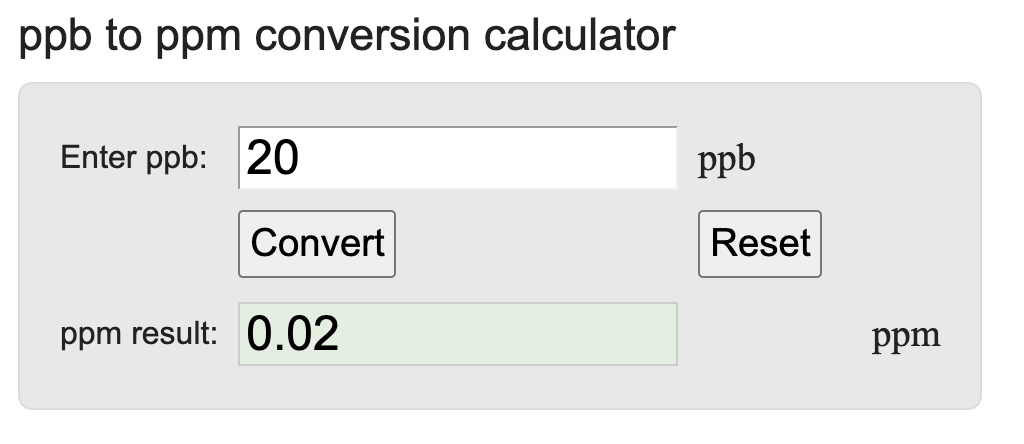Viewport: 1024px width, 444px height.
Task: Focus the Enter ppb input field
Action: click(457, 158)
